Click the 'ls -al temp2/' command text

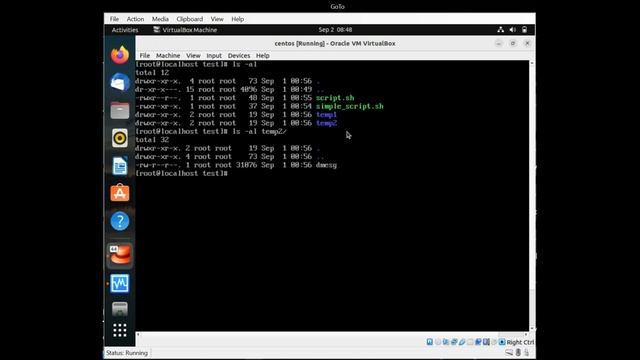[x=259, y=131]
